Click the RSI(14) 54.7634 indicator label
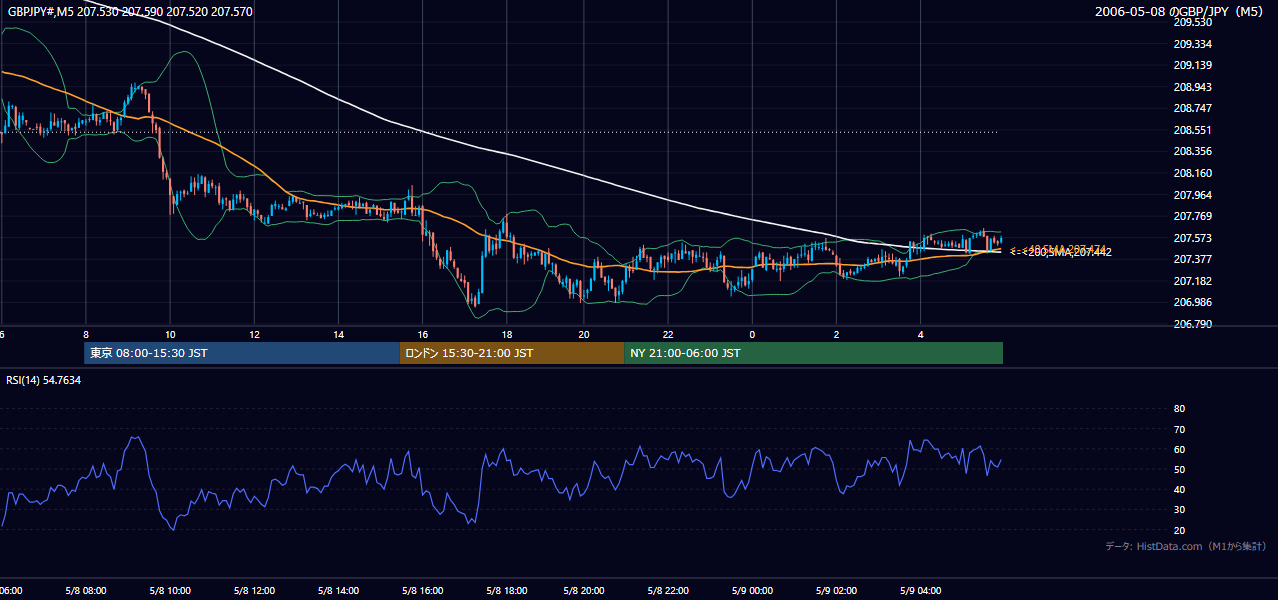Viewport: 1278px width, 600px height. pyautogui.click(x=44, y=380)
